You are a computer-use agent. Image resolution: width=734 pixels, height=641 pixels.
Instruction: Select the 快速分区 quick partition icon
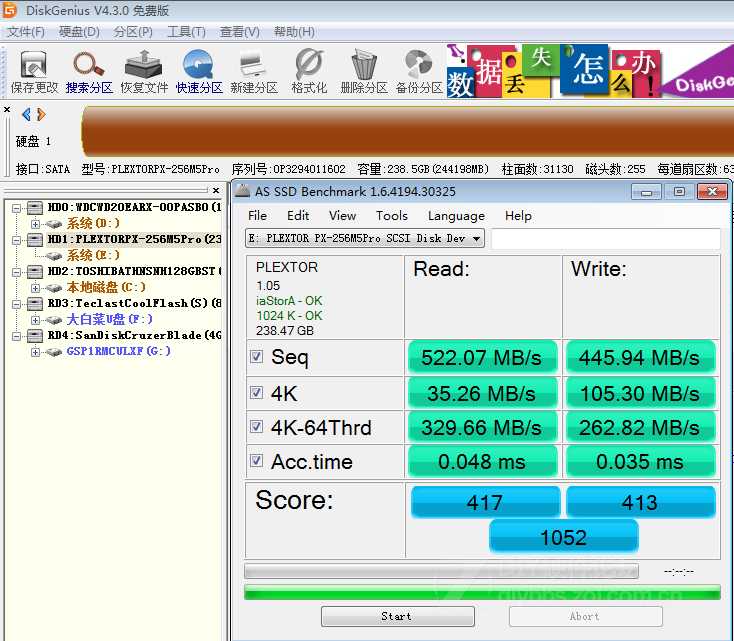coord(199,70)
